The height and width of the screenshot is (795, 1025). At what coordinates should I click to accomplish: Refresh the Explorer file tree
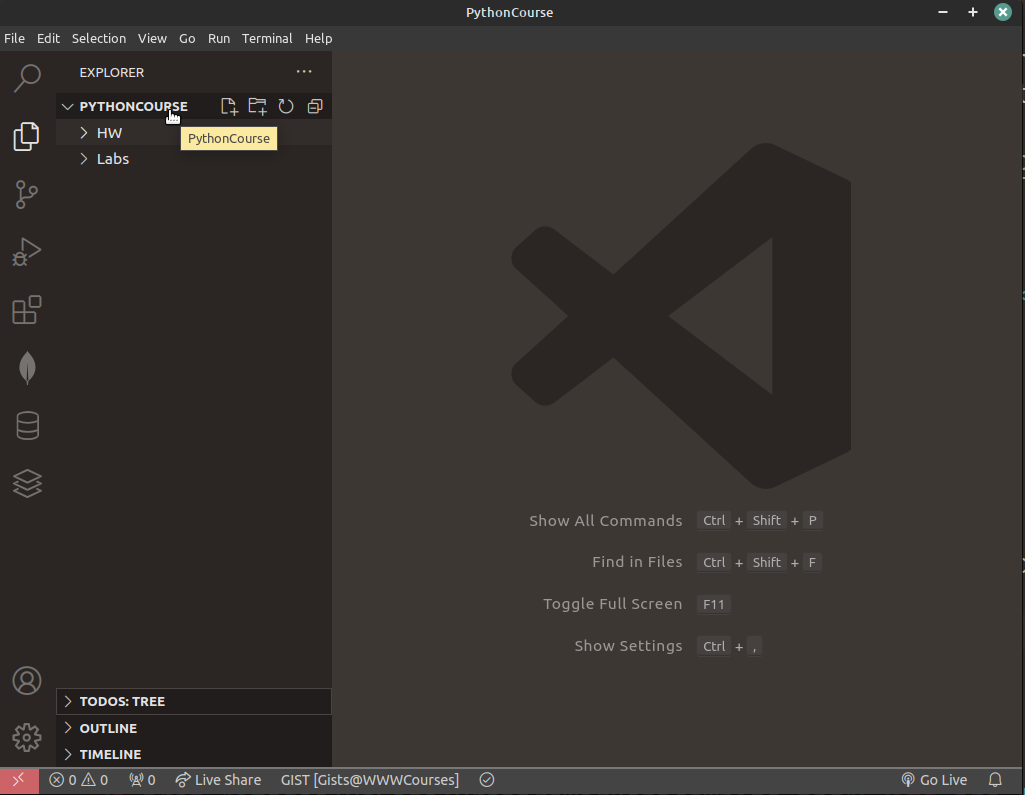pyautogui.click(x=286, y=107)
